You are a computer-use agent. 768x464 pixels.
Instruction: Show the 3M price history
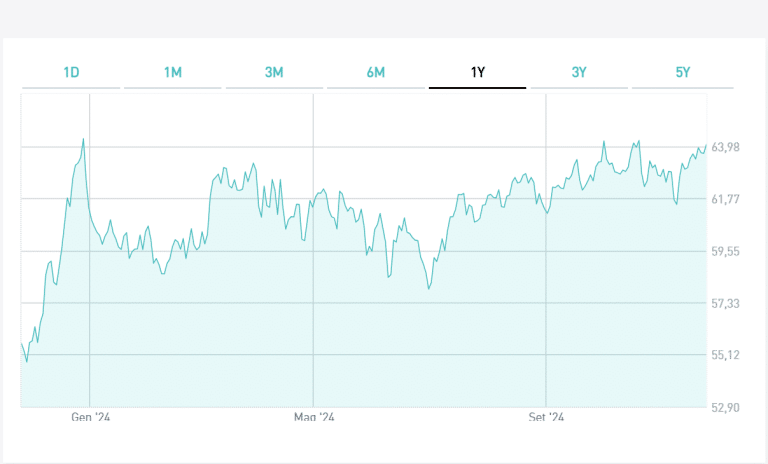(x=274, y=72)
